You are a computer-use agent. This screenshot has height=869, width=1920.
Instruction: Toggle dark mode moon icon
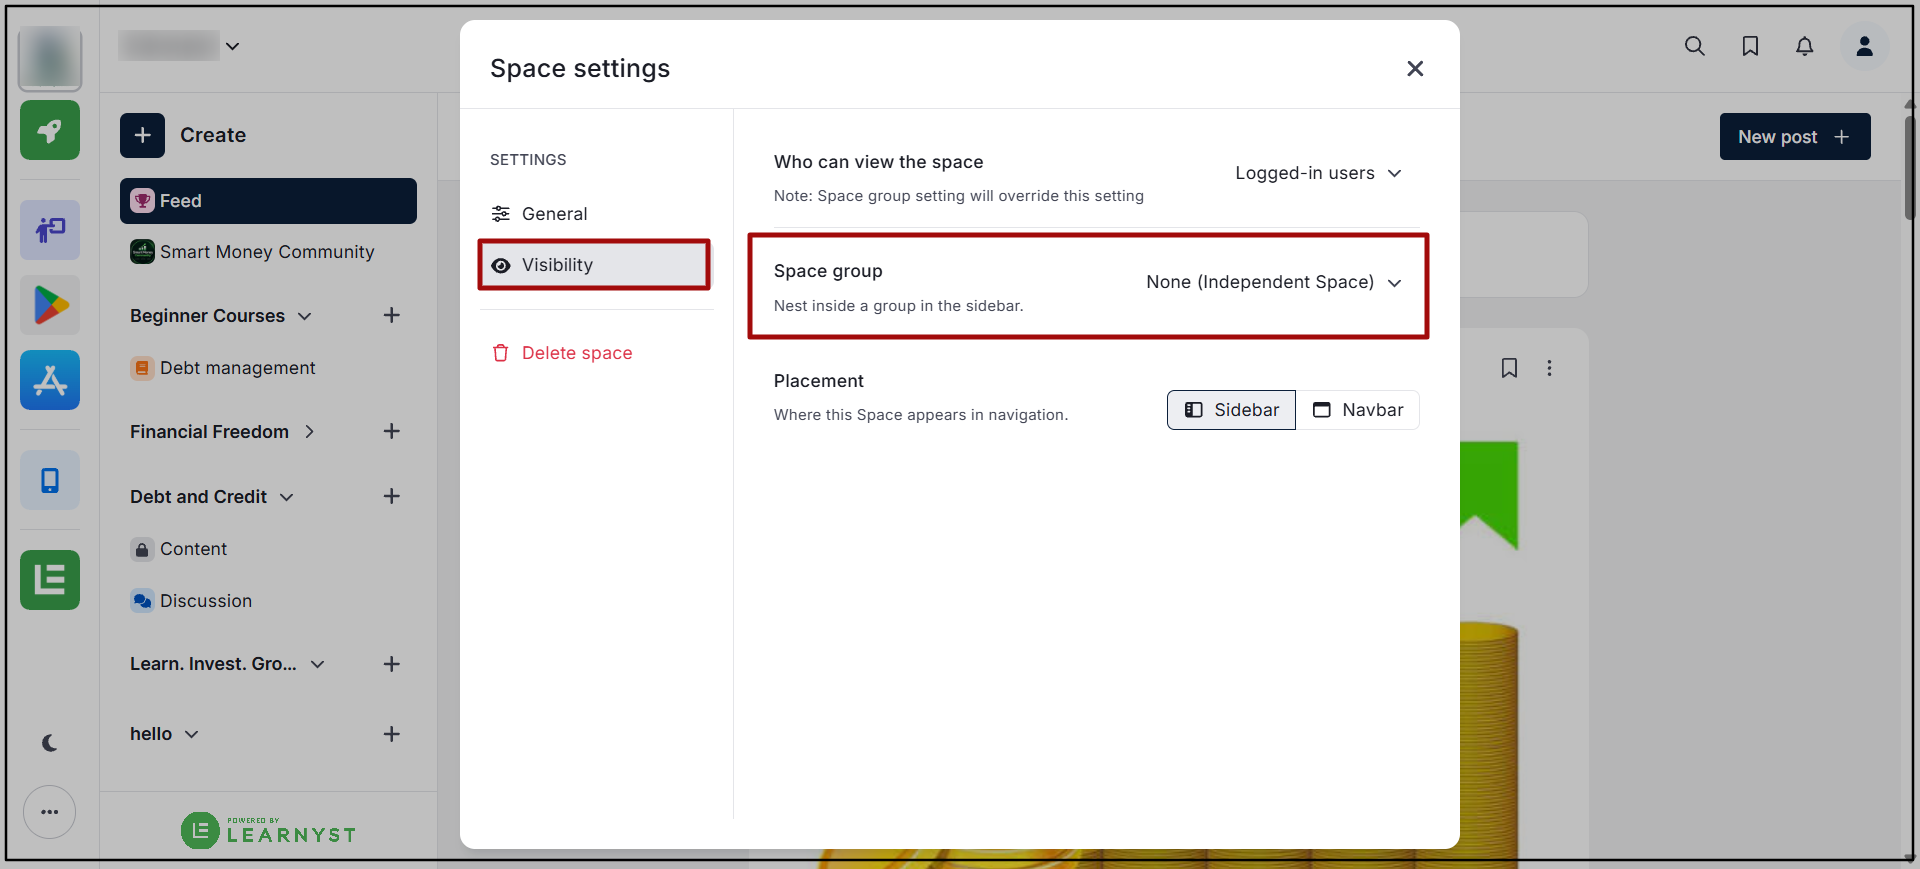coord(50,743)
